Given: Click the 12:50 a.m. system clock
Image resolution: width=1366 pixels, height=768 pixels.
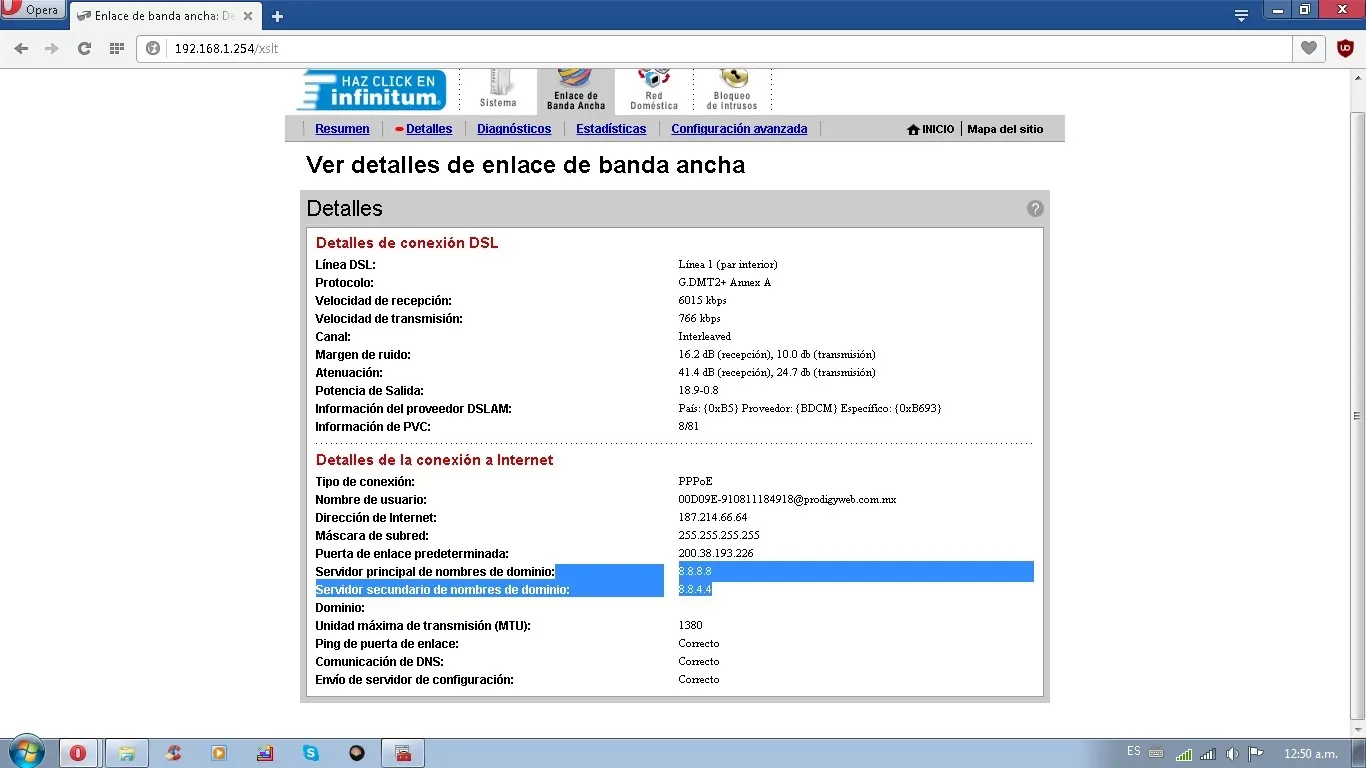Looking at the screenshot, I should point(1310,753).
